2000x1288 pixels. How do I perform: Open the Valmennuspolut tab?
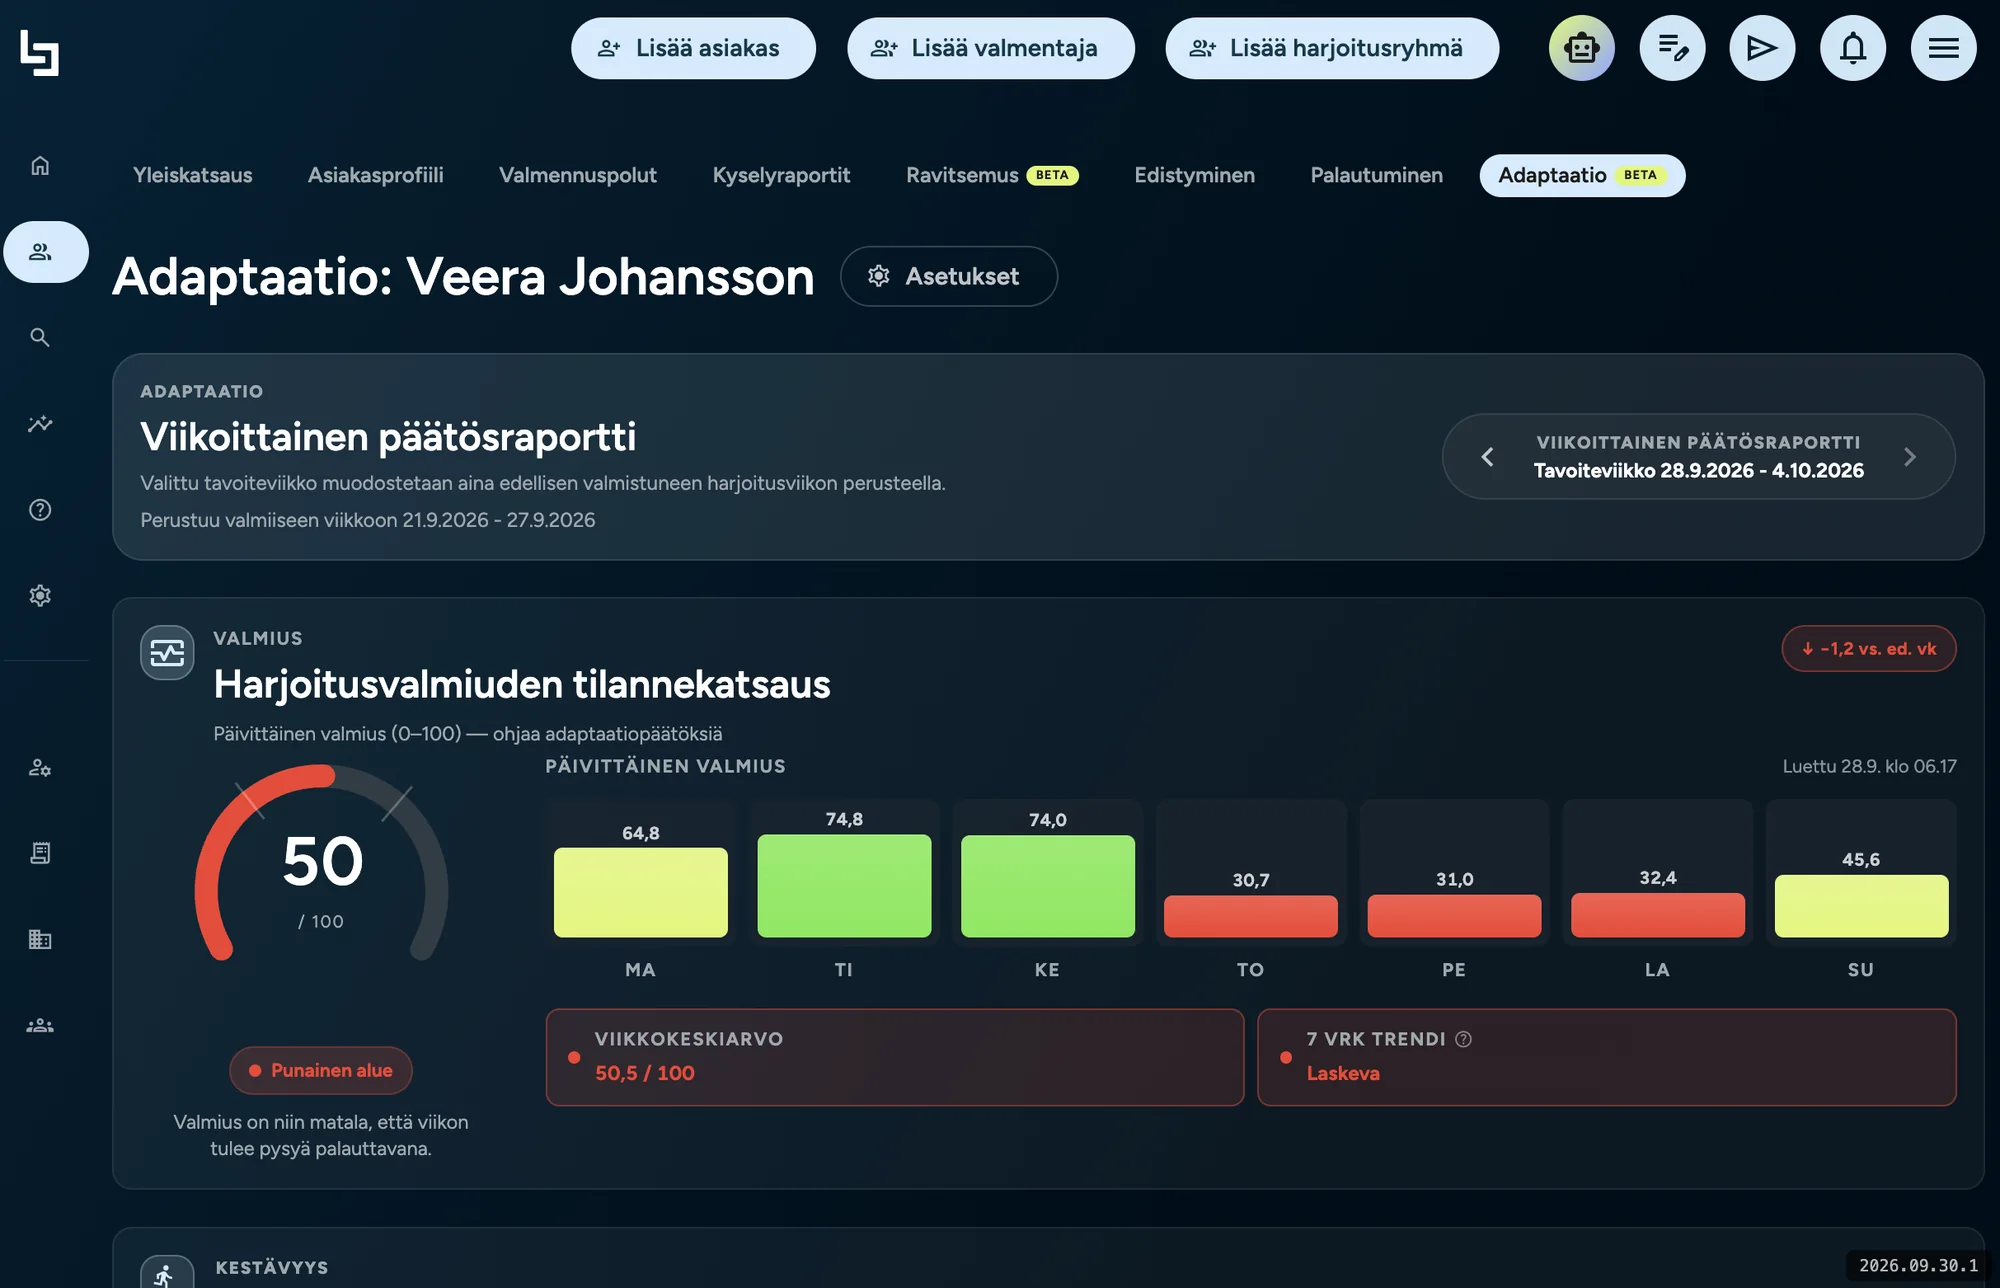tap(578, 175)
